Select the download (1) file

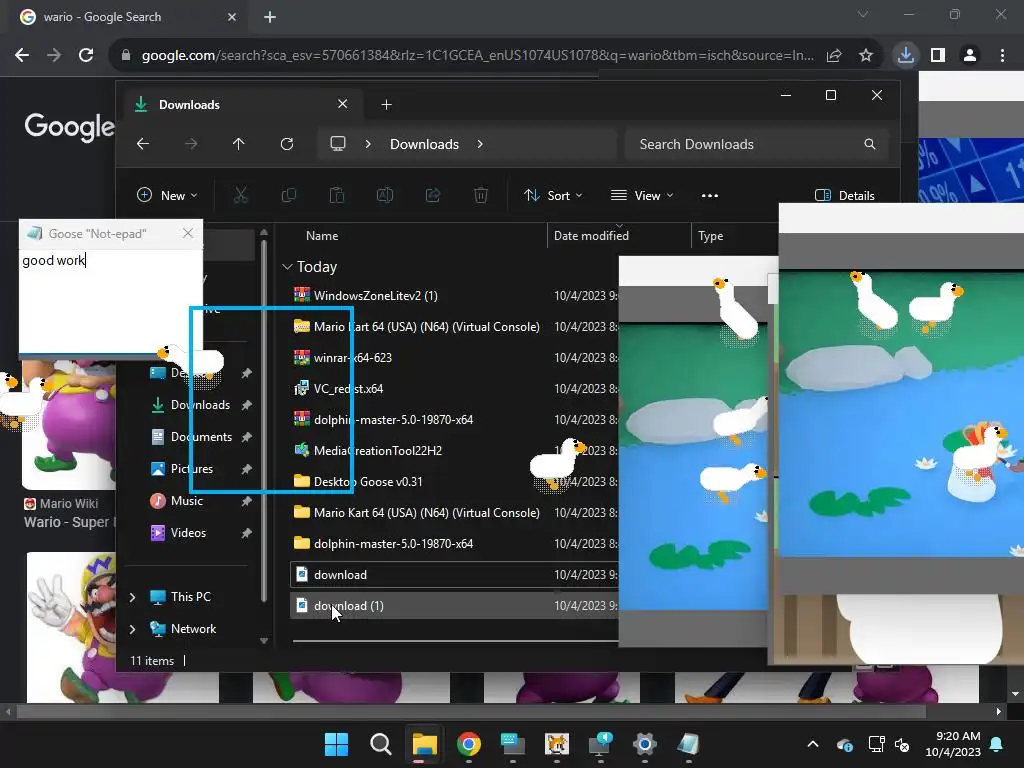pyautogui.click(x=454, y=605)
